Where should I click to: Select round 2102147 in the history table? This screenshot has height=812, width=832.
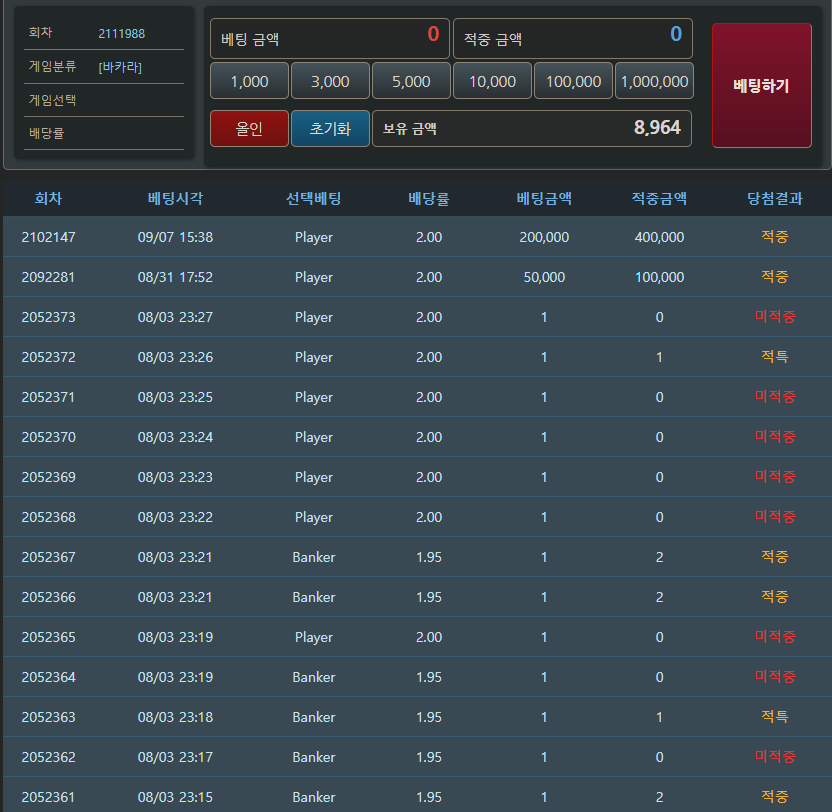click(x=48, y=237)
